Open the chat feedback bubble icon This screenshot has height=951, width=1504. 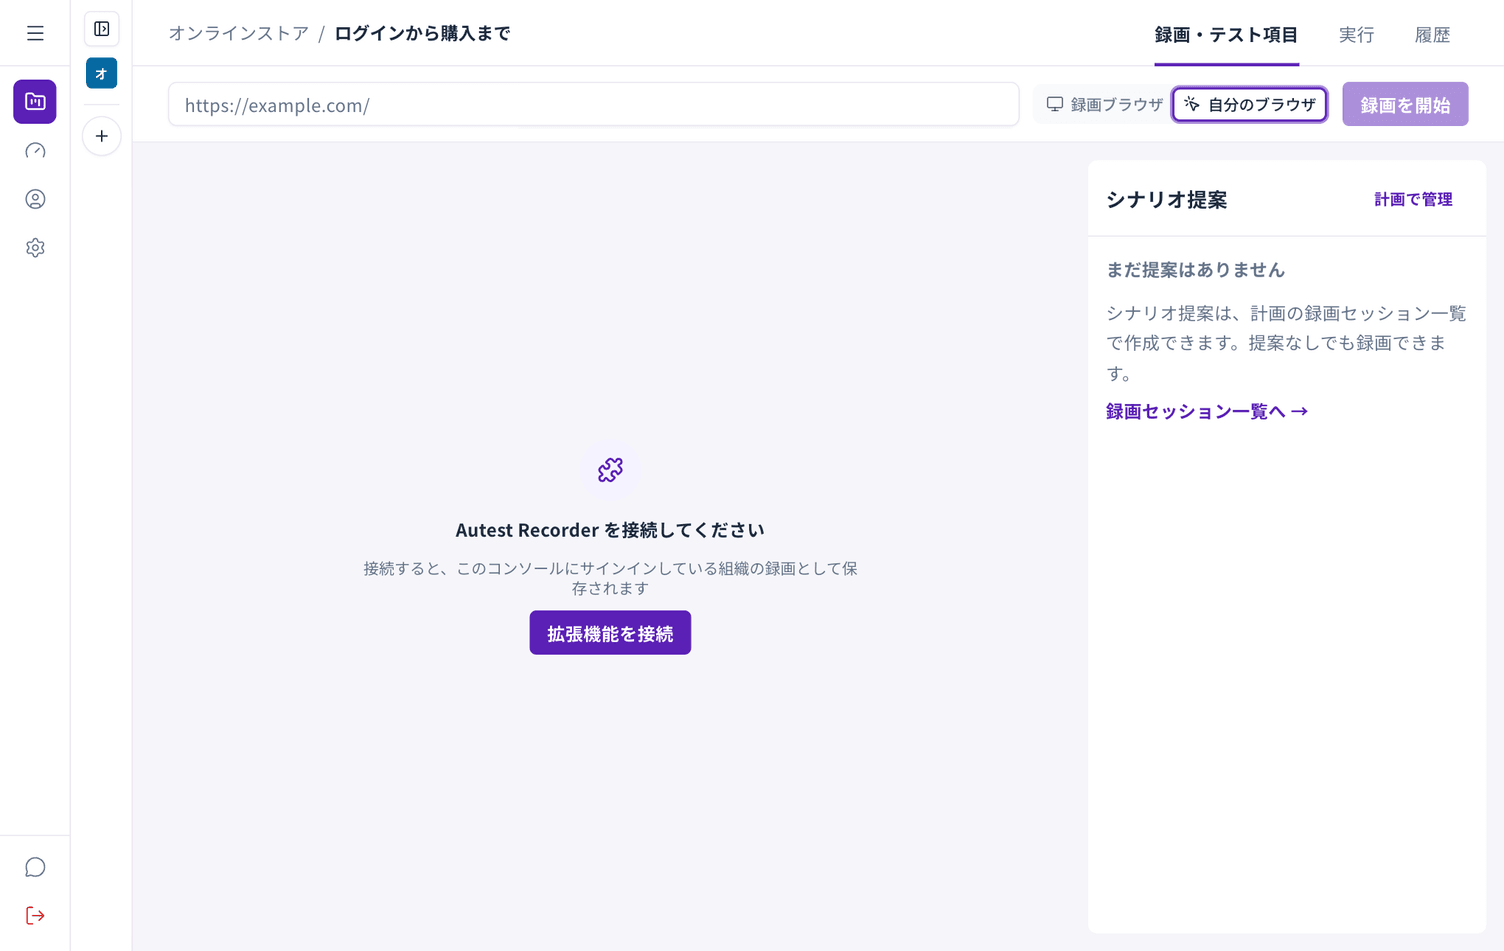[35, 867]
